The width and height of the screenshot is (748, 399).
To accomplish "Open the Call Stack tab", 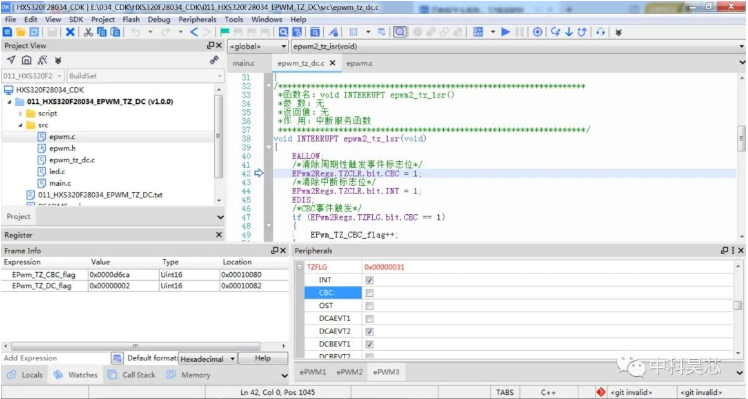I will tap(133, 375).
